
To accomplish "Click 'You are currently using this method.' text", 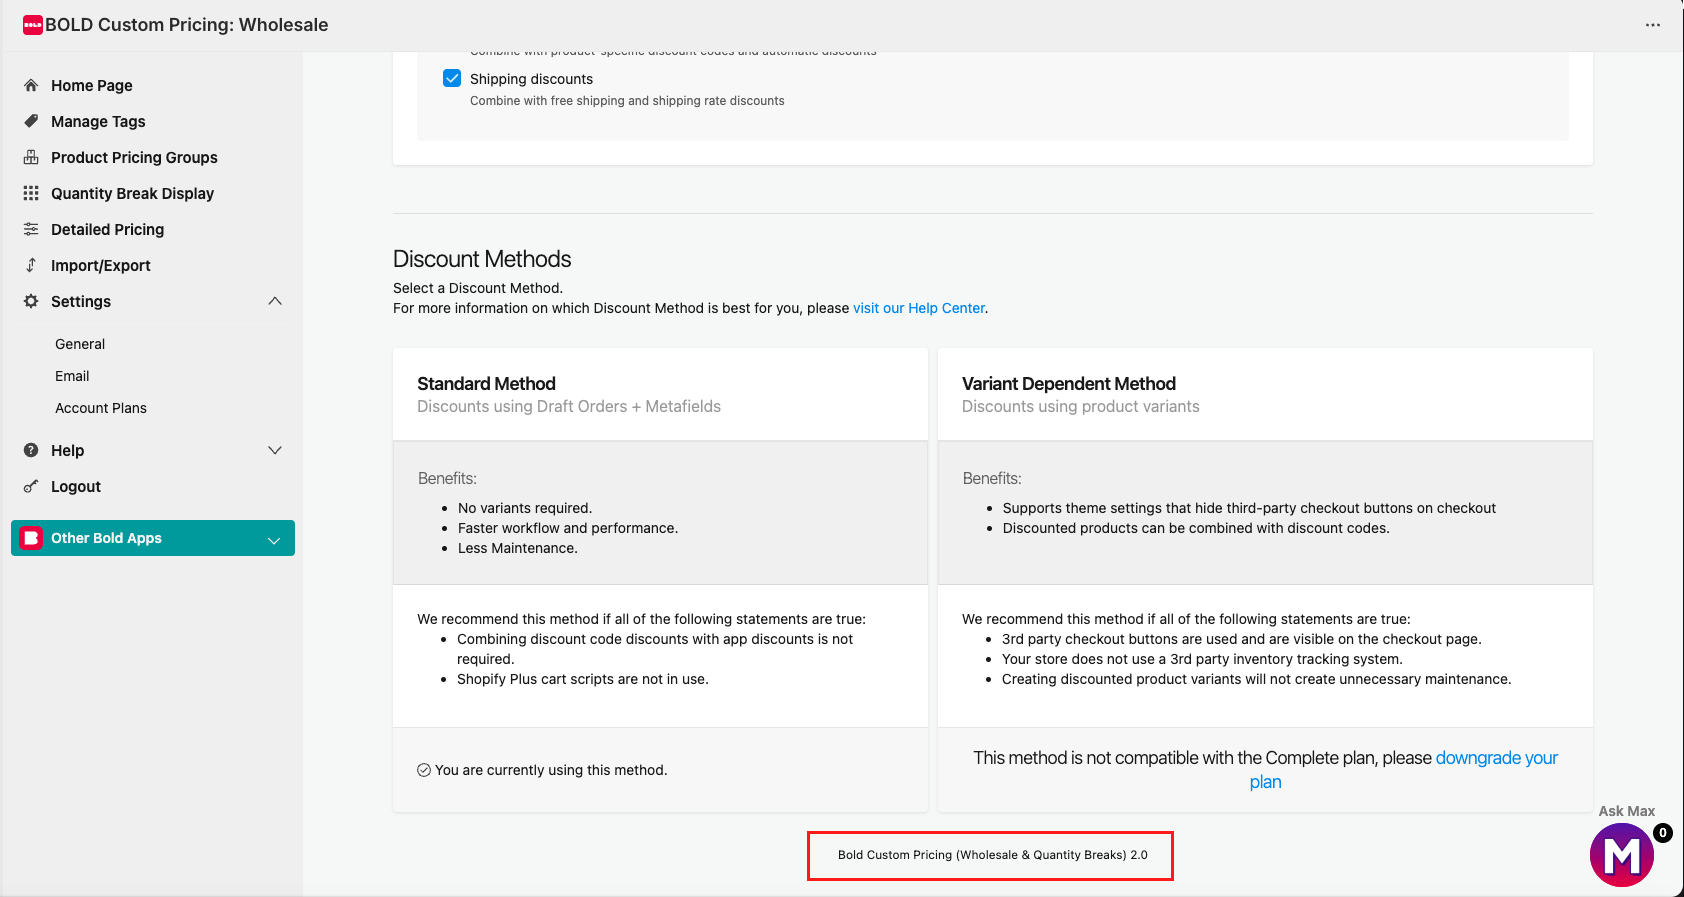I will [x=551, y=770].
